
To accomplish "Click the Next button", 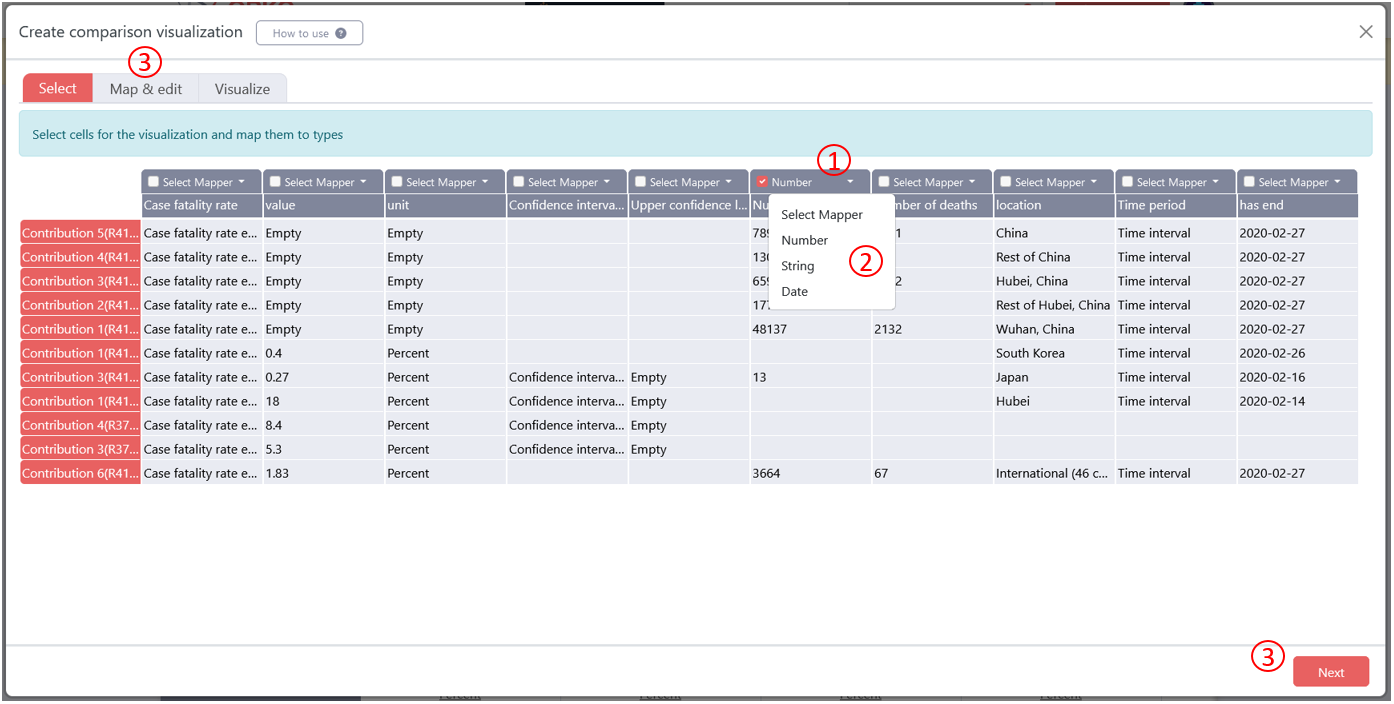I will tap(1331, 671).
